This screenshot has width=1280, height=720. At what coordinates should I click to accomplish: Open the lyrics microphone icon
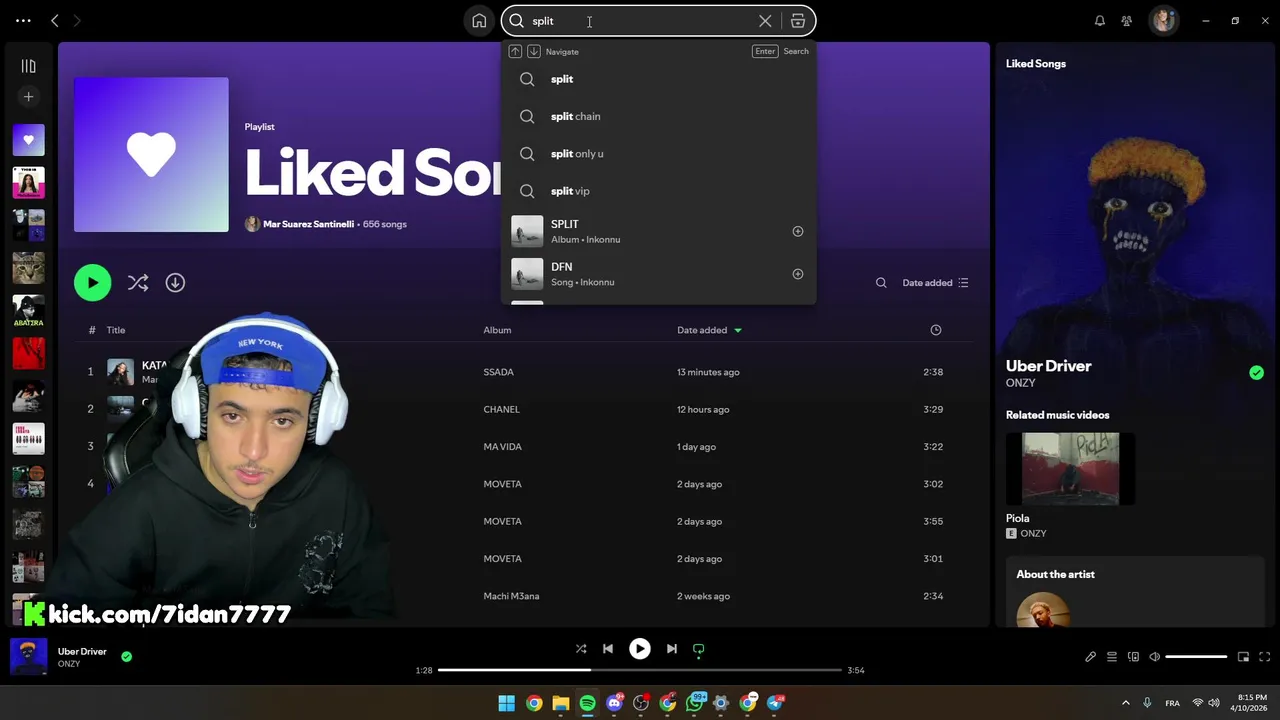[x=1090, y=657]
